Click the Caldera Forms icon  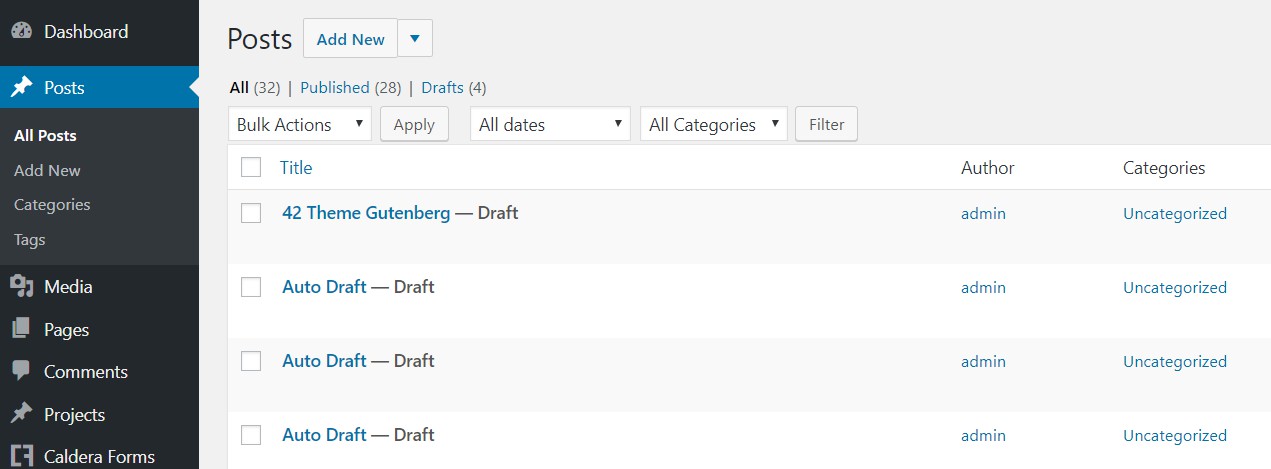coord(21,457)
